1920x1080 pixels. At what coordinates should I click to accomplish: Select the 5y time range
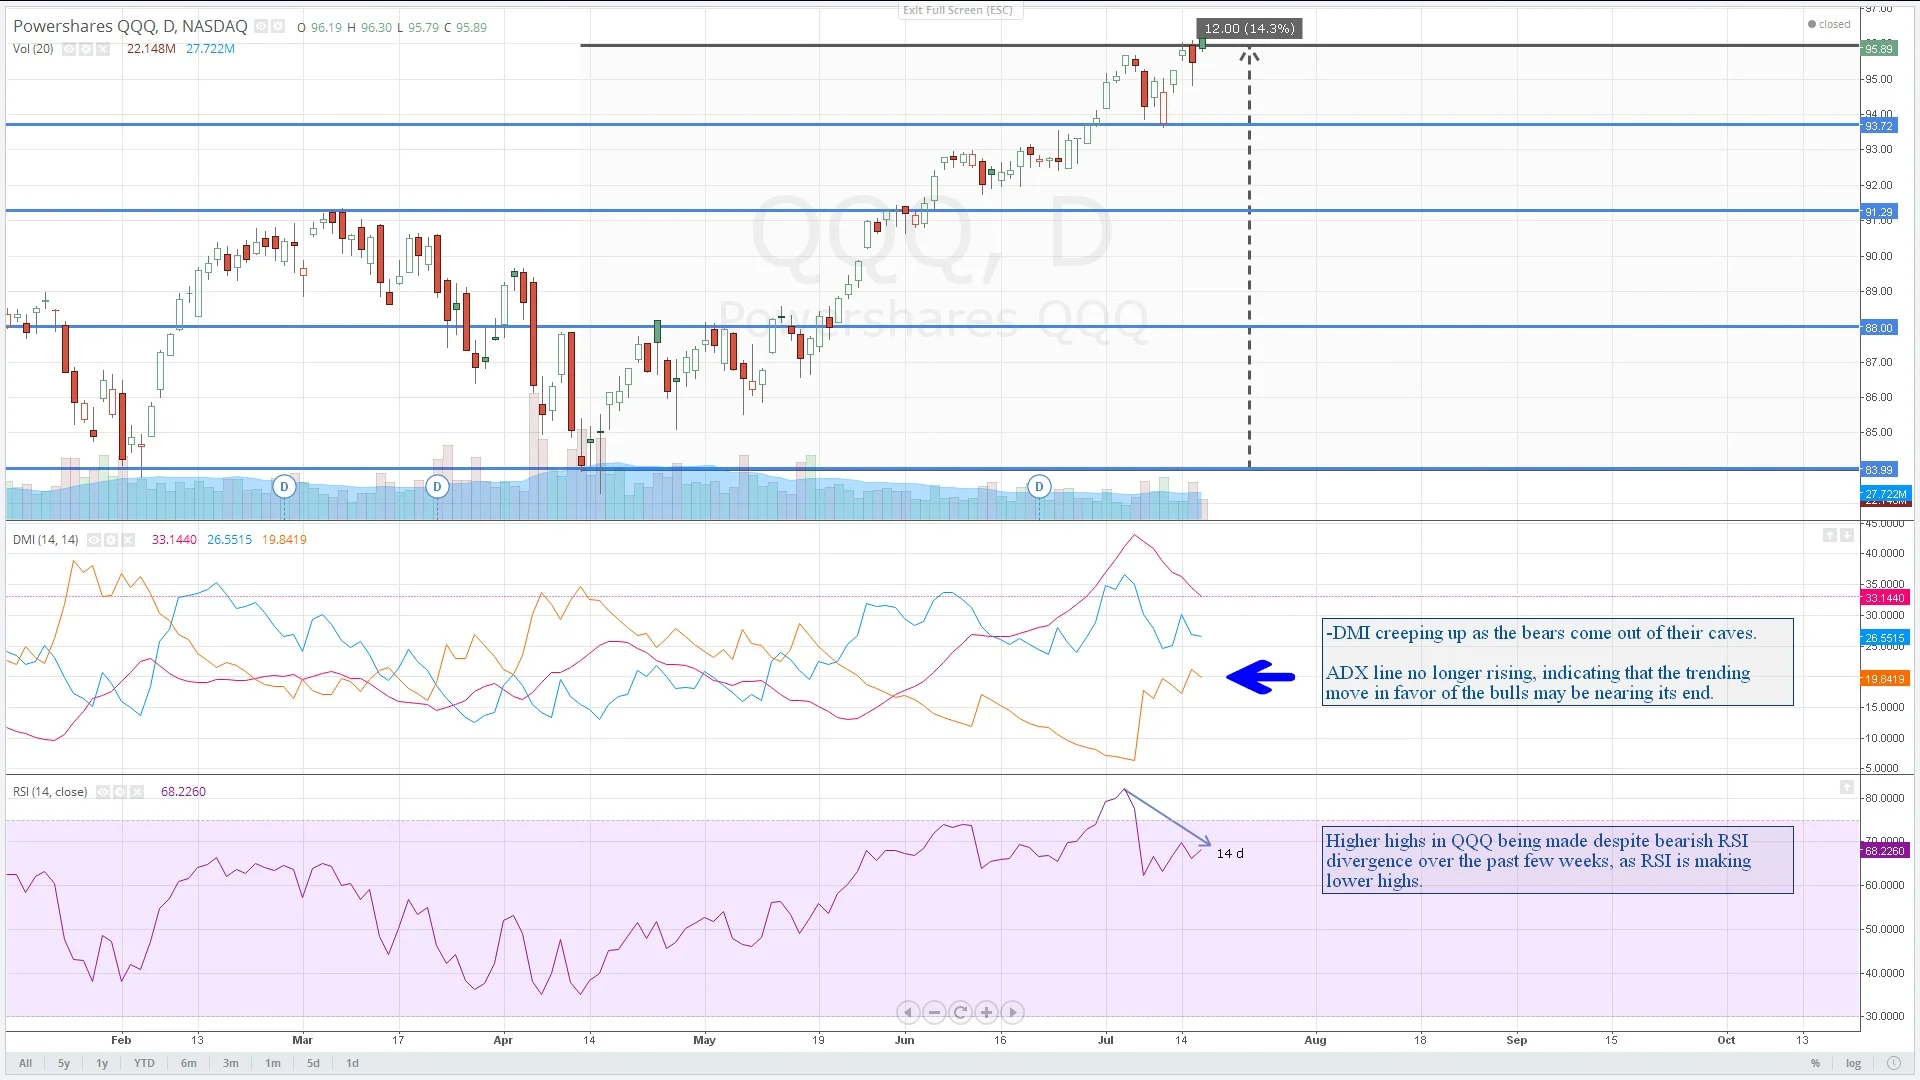64,1064
